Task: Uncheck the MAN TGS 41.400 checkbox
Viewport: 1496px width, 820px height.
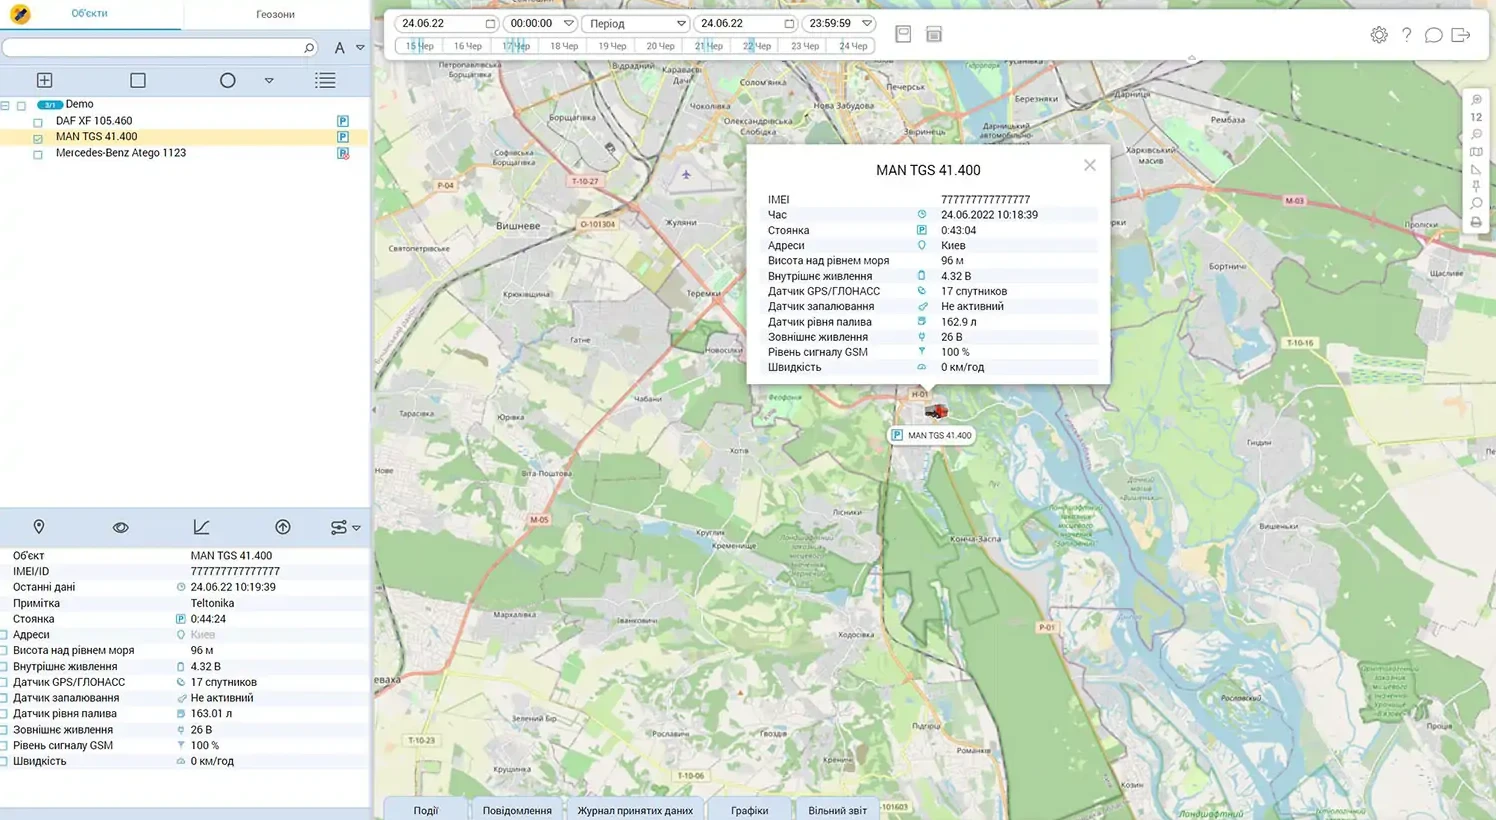Action: [38, 138]
